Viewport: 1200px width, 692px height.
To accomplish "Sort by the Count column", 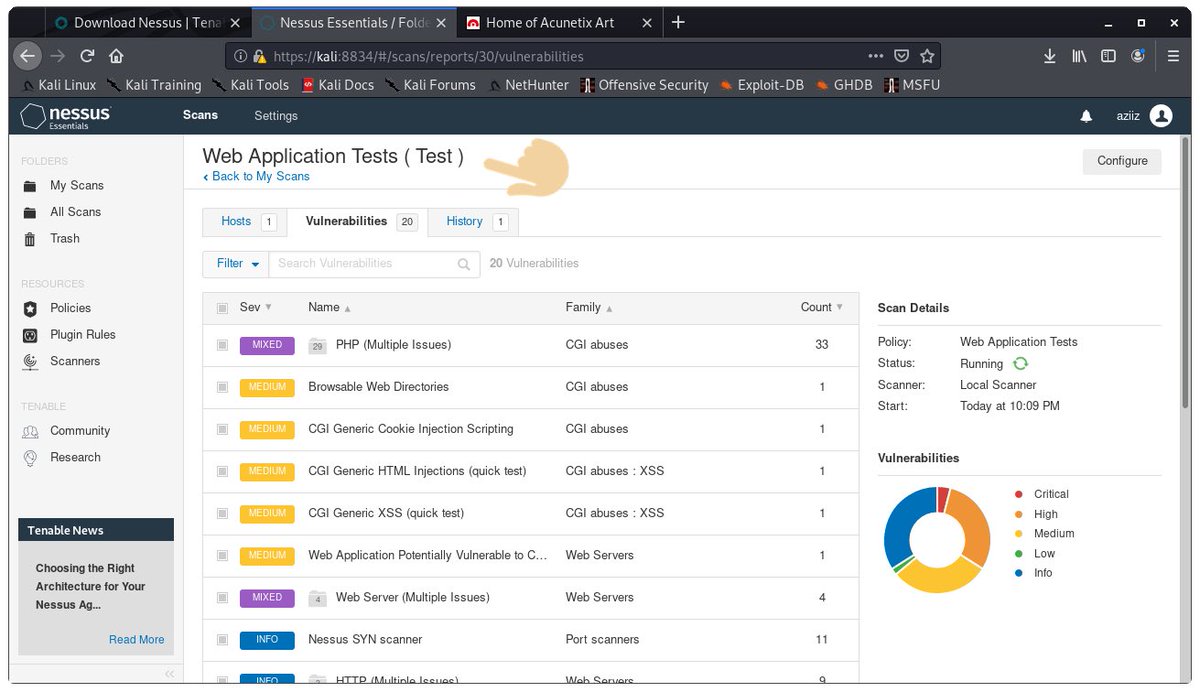I will [x=822, y=307].
